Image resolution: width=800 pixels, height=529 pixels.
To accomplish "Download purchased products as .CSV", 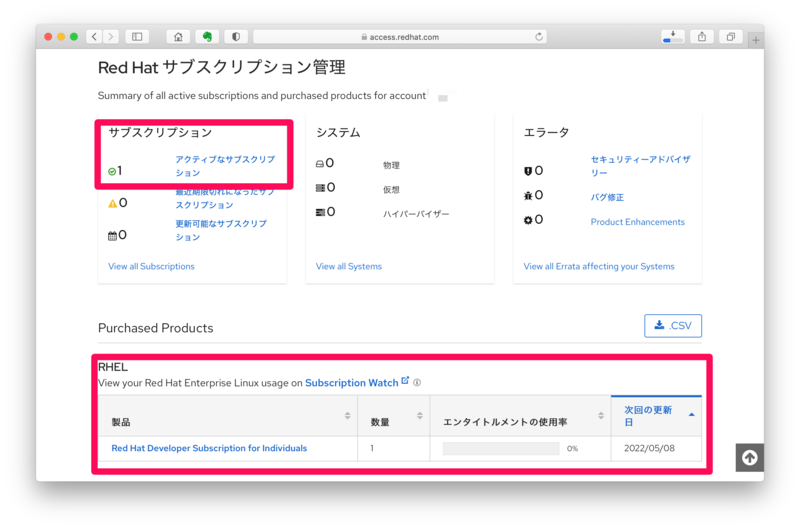I will [672, 325].
